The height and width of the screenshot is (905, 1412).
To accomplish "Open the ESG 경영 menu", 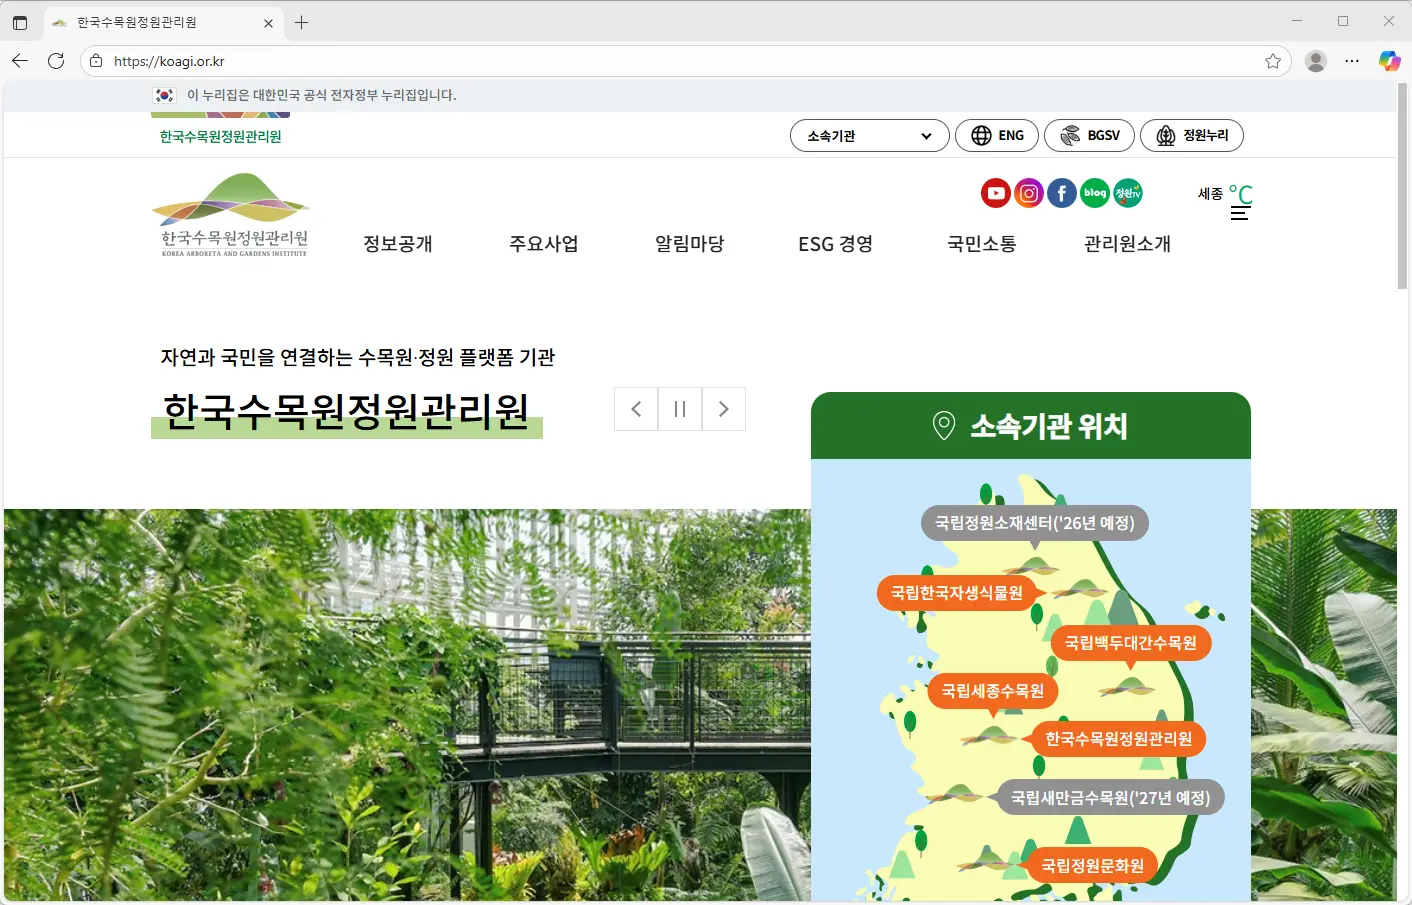I will click(835, 243).
